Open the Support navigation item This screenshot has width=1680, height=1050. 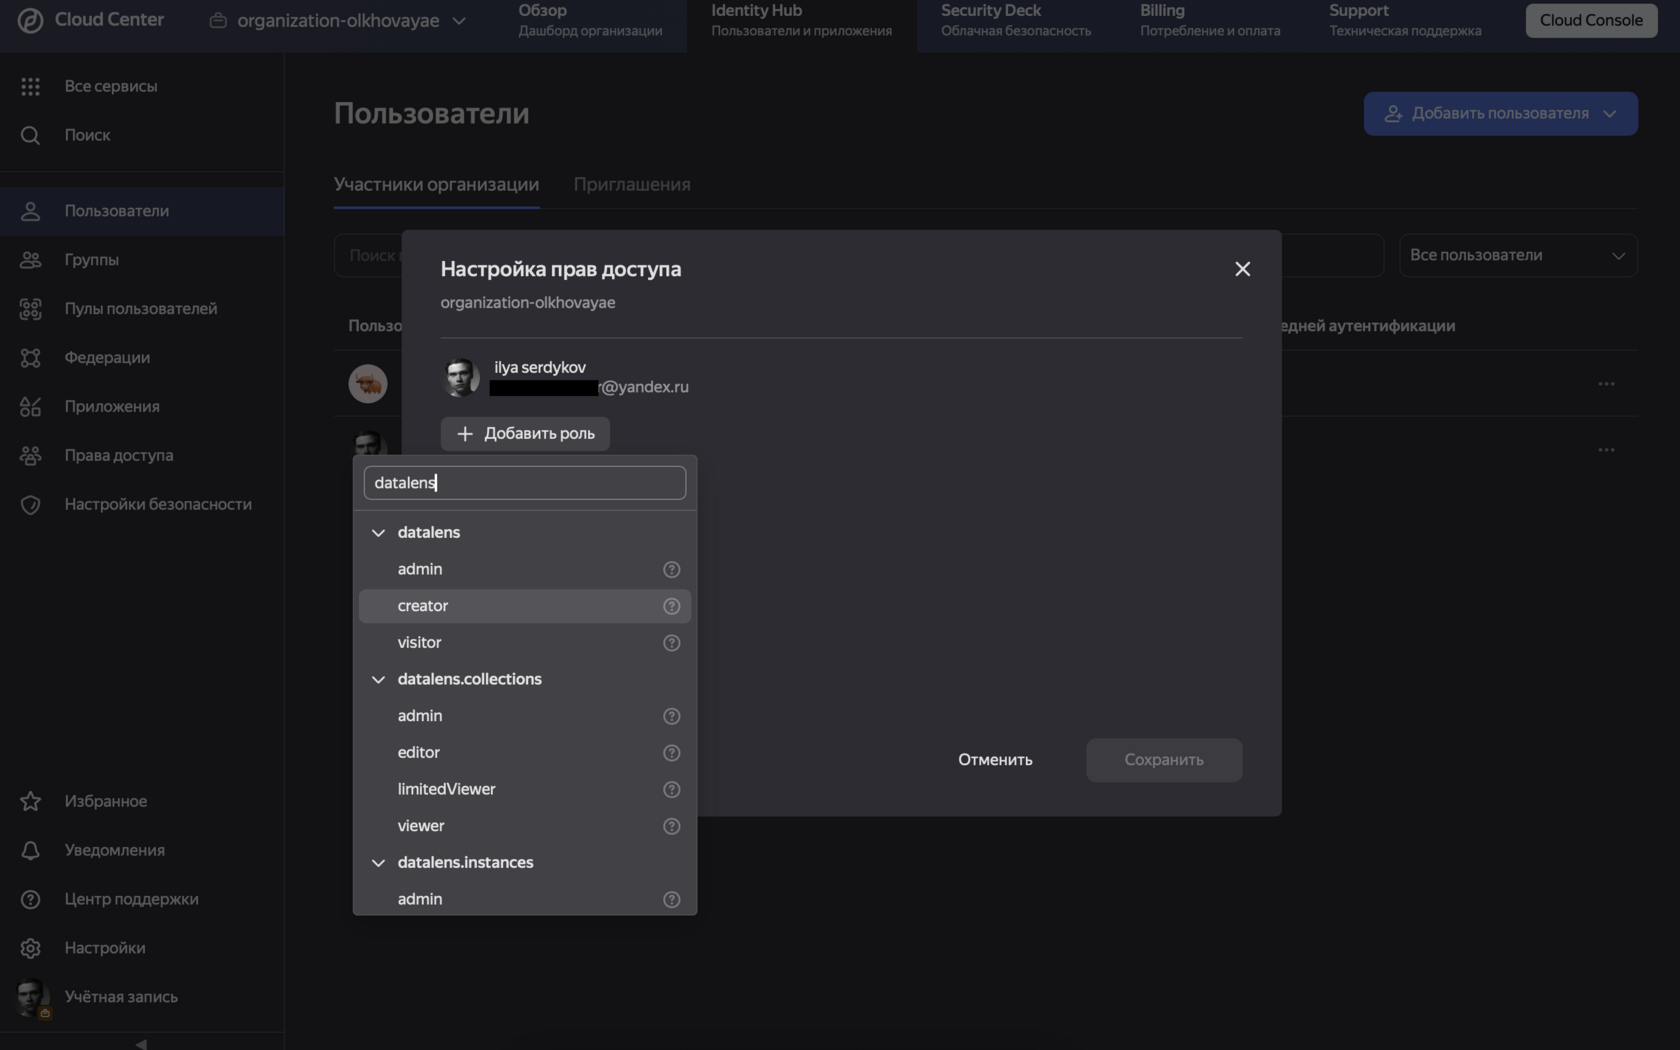(1405, 20)
